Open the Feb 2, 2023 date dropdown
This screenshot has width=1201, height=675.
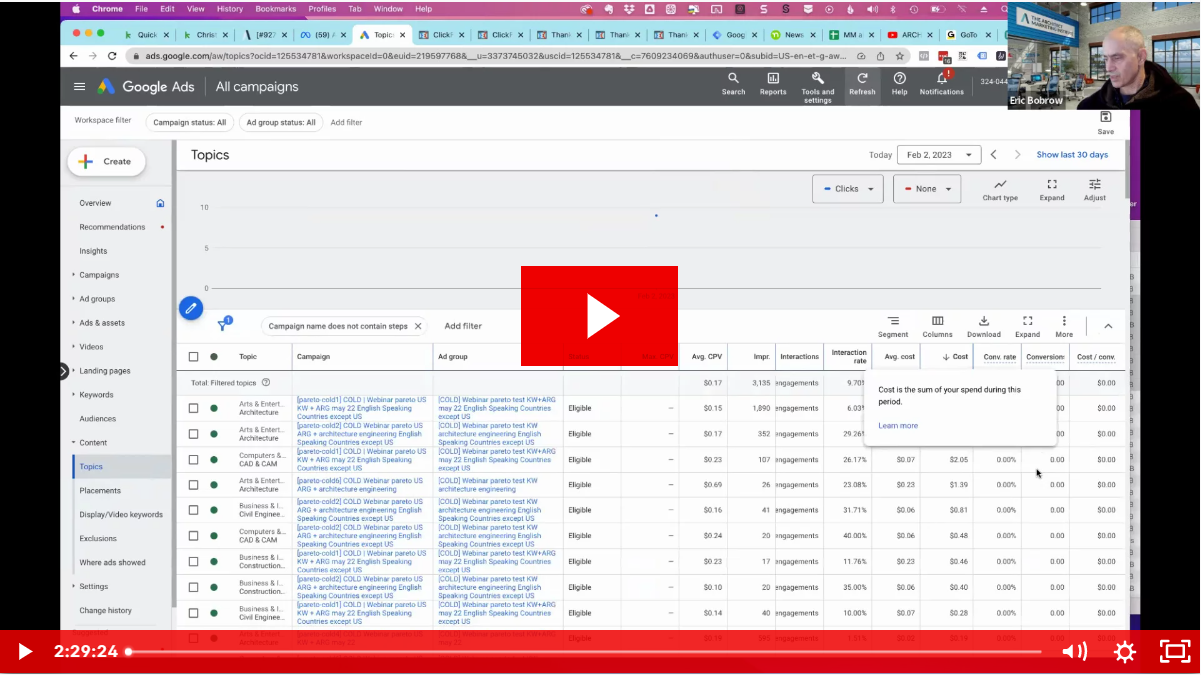(x=938, y=155)
